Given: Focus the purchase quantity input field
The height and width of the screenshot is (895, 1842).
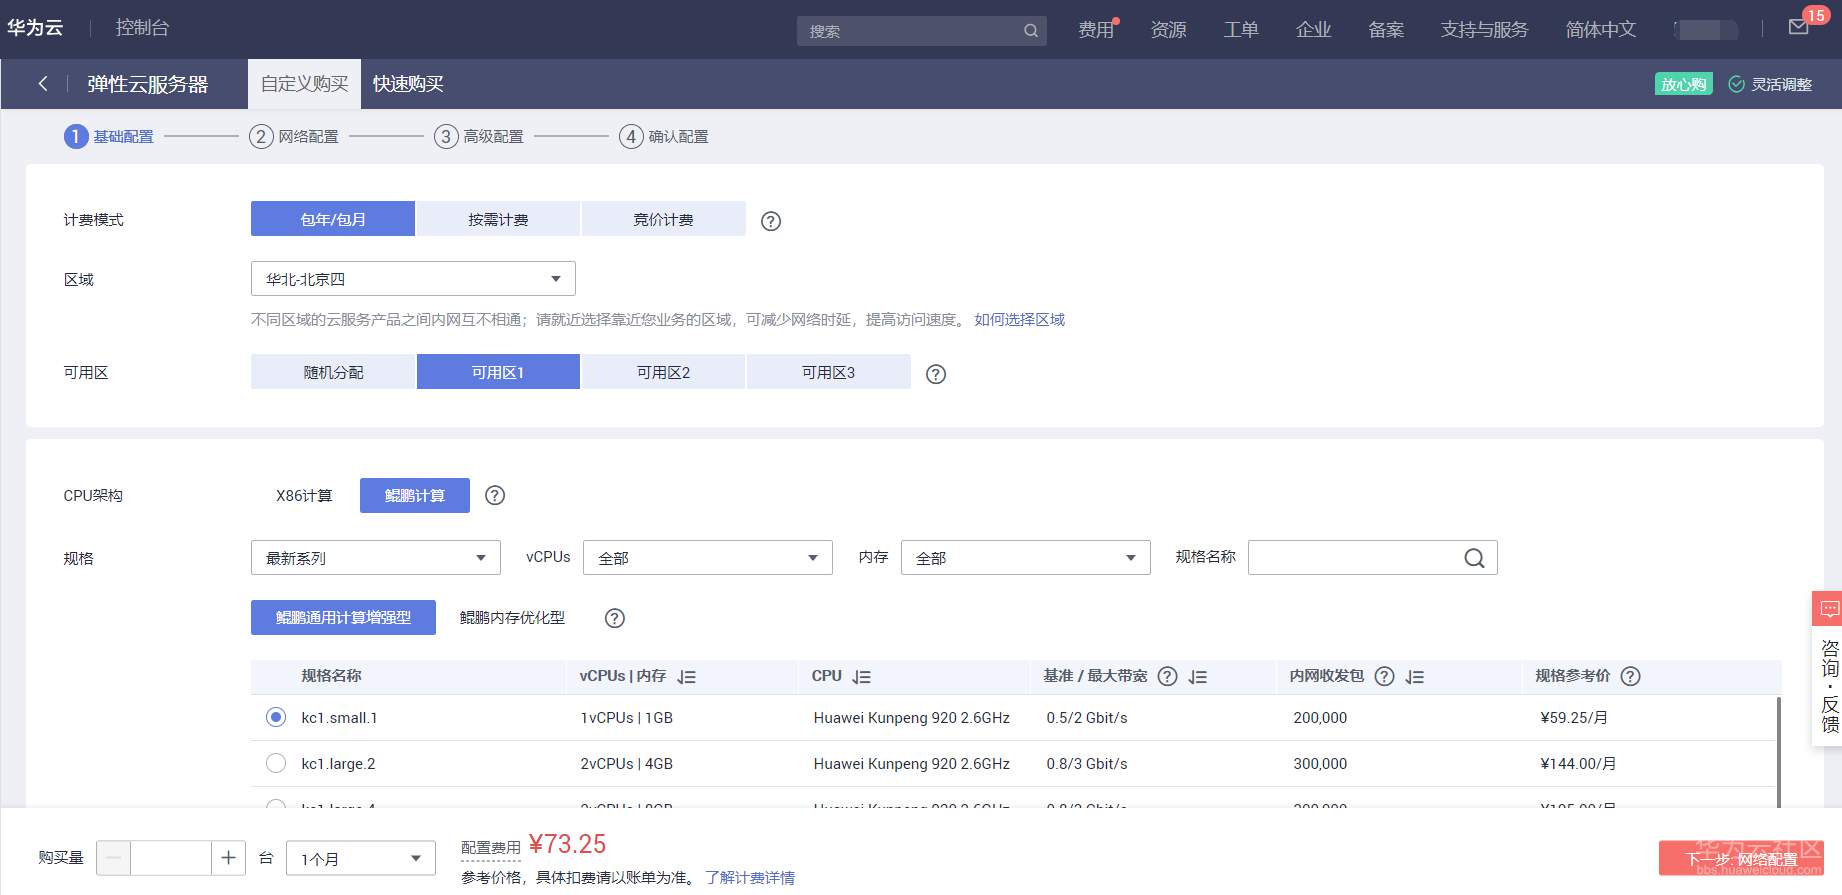Looking at the screenshot, I should [x=171, y=858].
